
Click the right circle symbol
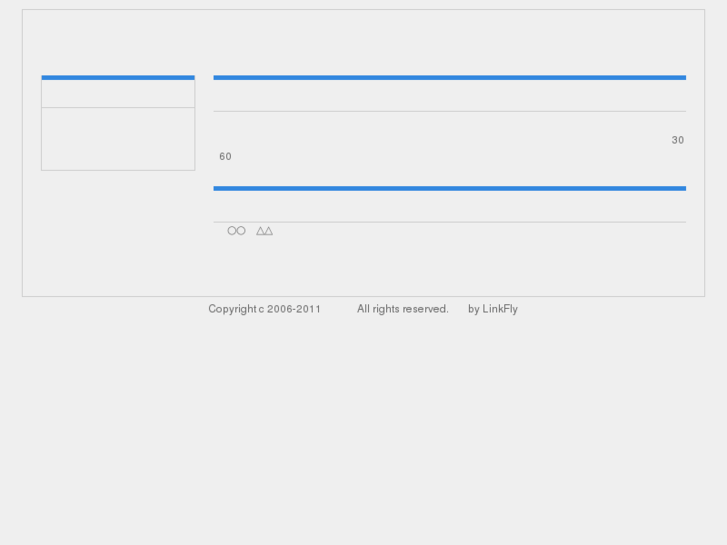241,231
